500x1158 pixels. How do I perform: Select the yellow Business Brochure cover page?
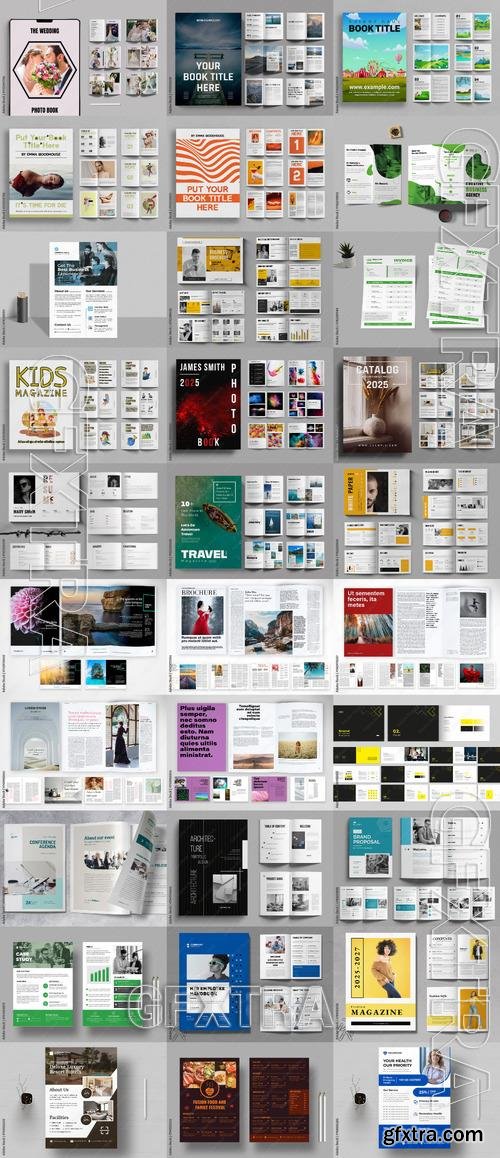pyautogui.click(x=210, y=261)
